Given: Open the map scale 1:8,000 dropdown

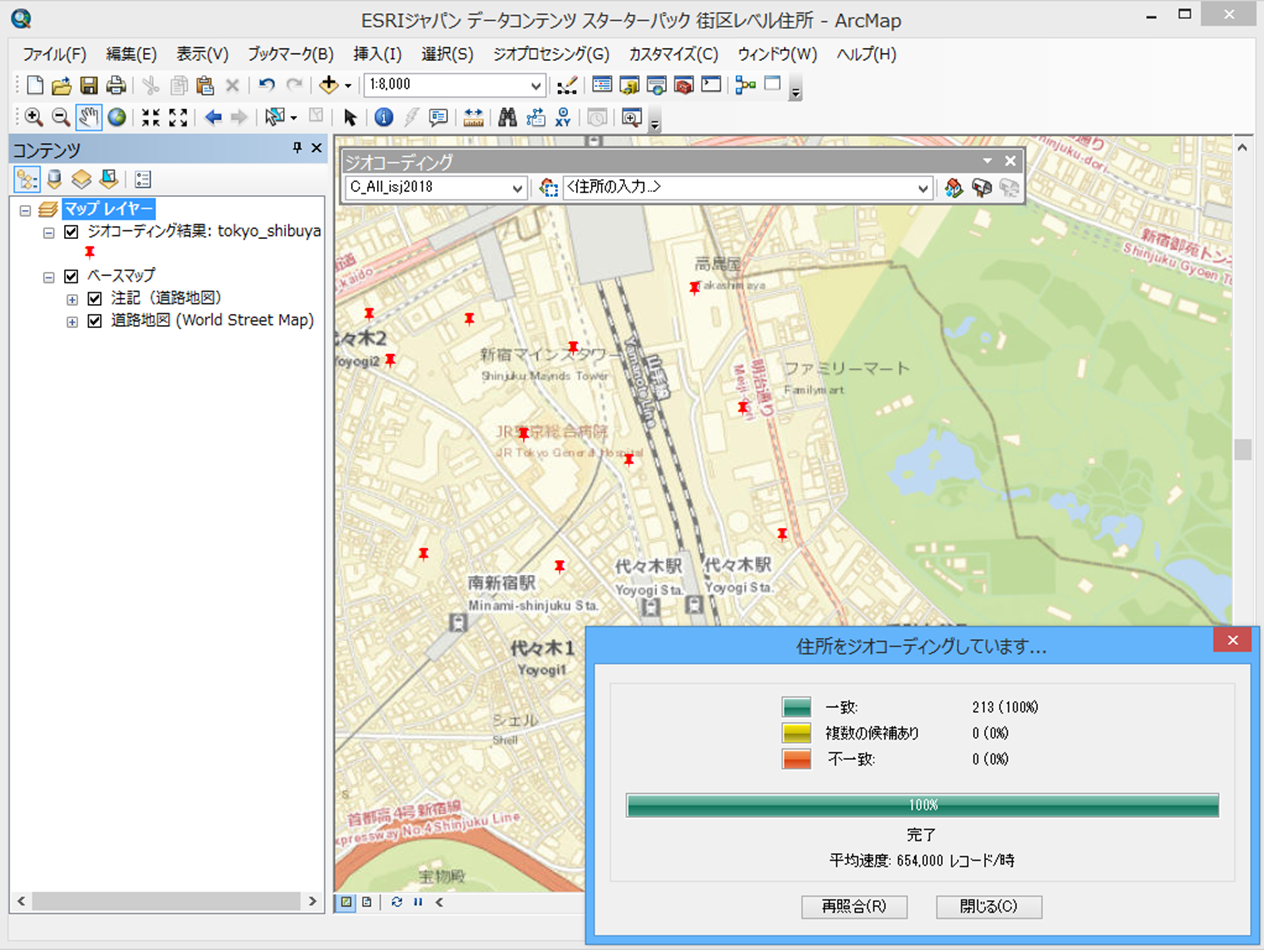Looking at the screenshot, I should click(536, 85).
